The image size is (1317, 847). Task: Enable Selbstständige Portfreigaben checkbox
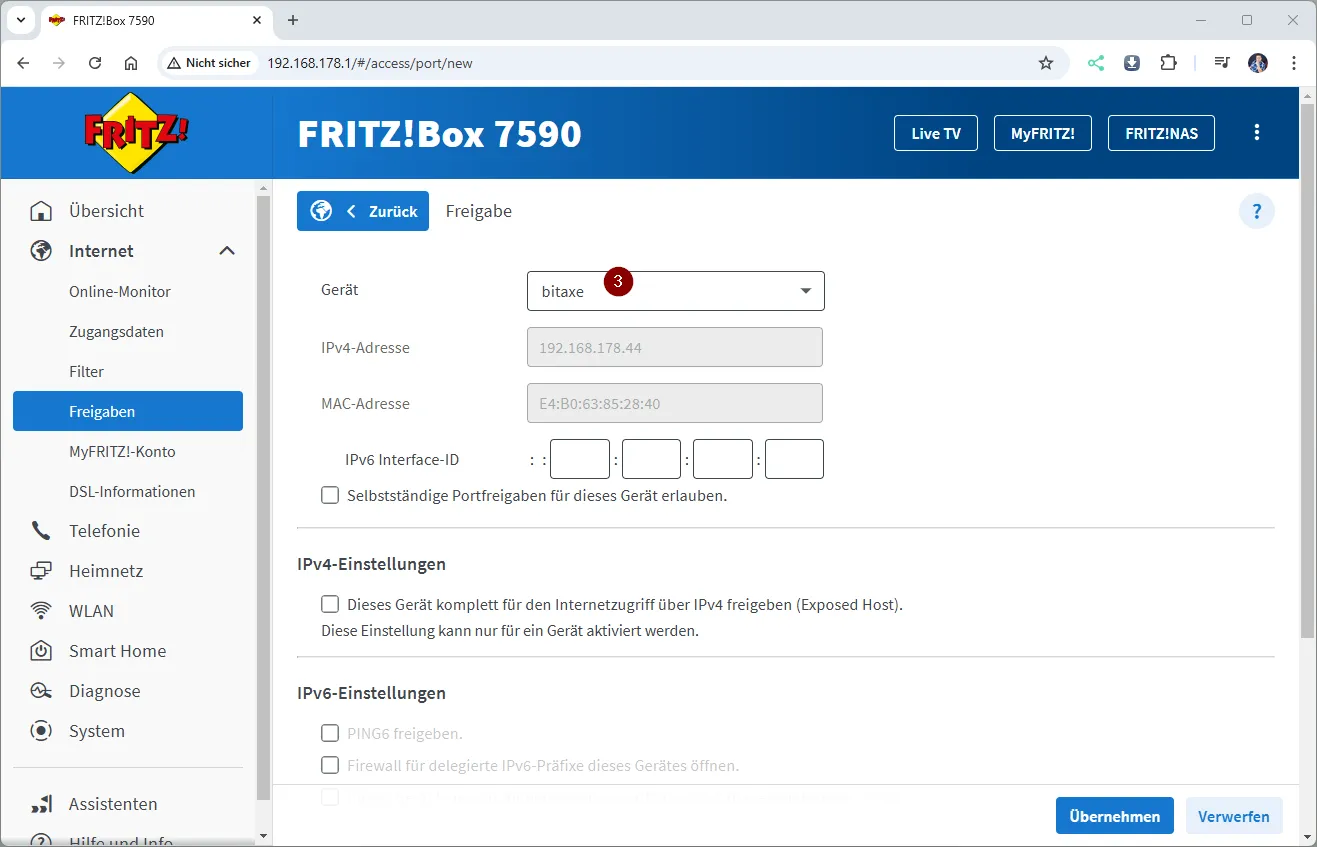pyautogui.click(x=330, y=495)
